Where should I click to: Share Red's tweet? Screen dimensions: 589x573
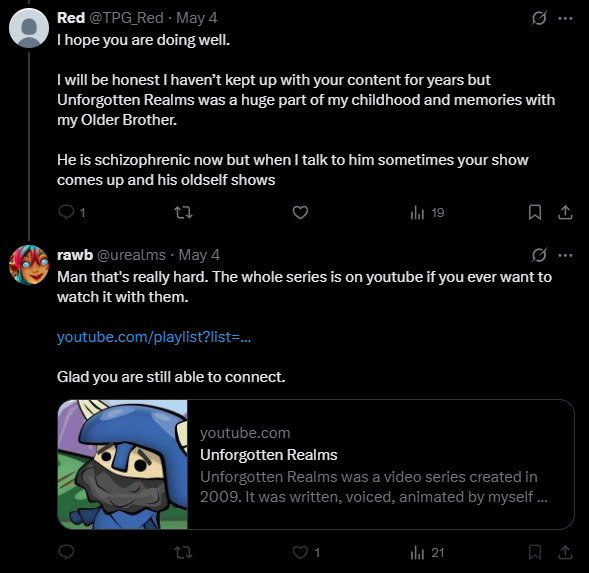[x=565, y=212]
